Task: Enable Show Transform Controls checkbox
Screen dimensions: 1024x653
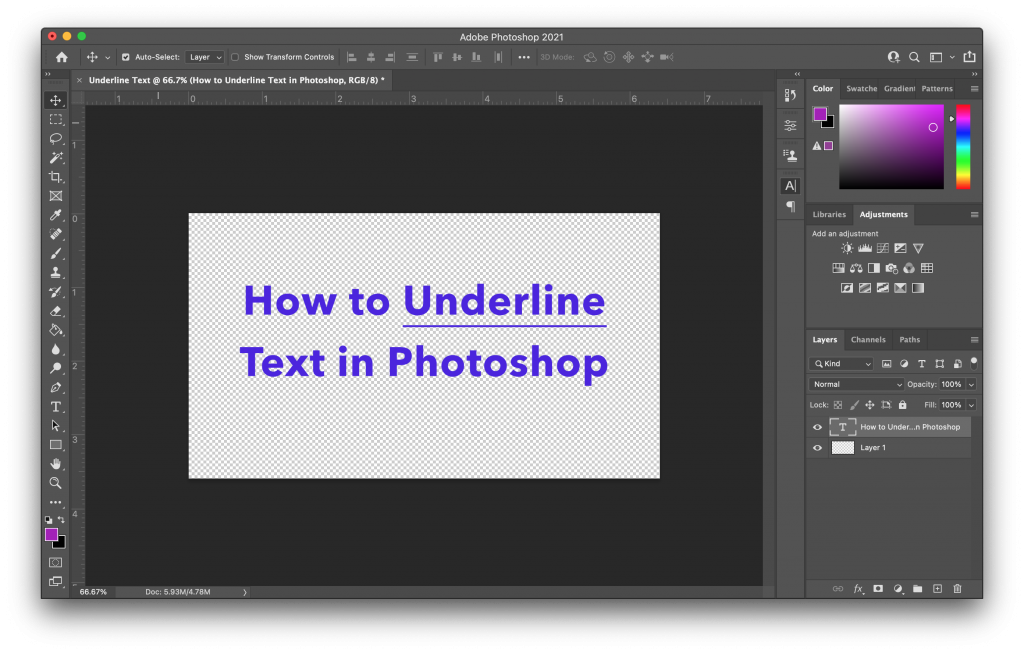Action: (235, 57)
